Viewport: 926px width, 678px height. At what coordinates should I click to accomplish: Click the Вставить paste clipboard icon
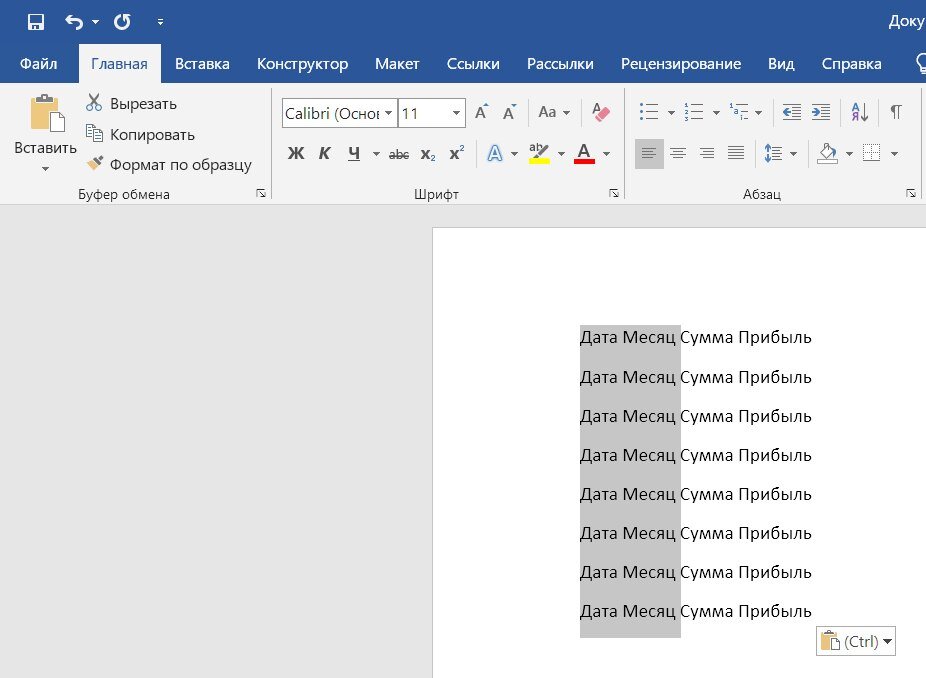46,113
